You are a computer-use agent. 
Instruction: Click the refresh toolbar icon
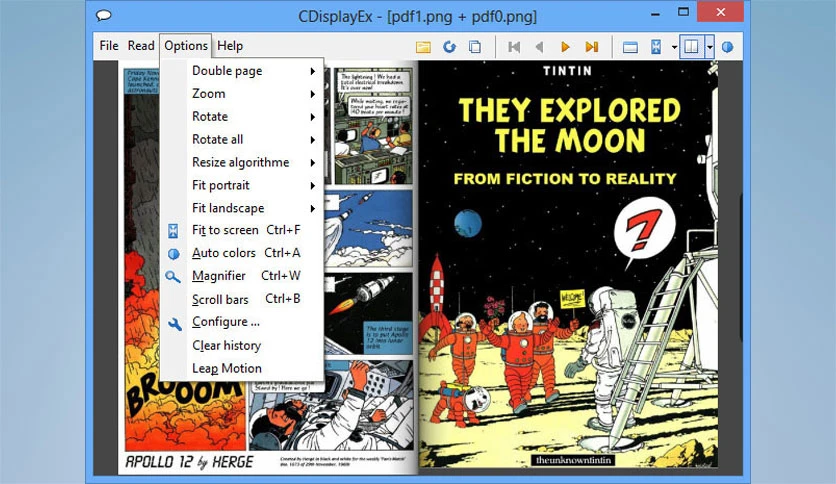tap(449, 47)
